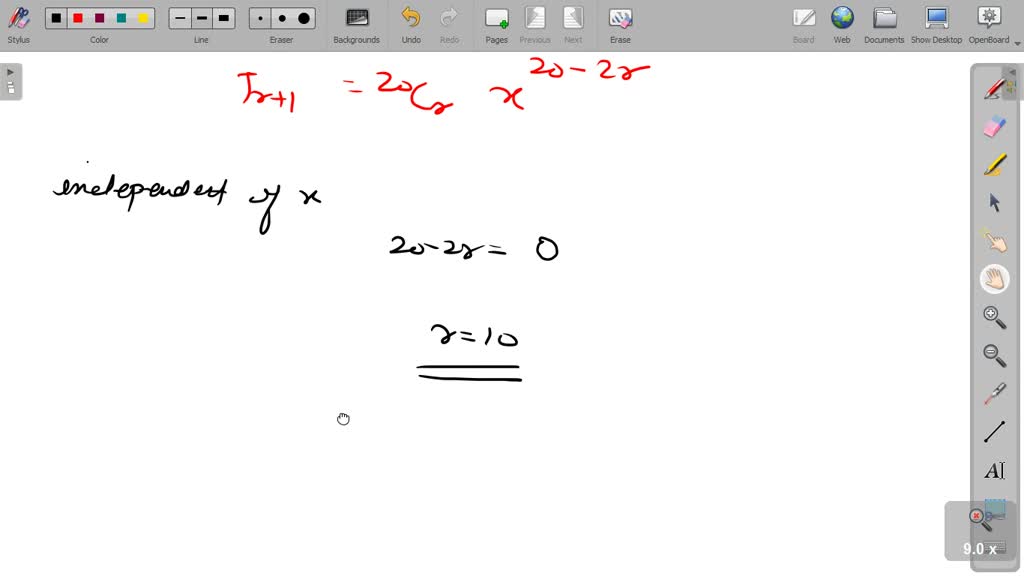Select the highlighter marker tool

tap(995, 165)
